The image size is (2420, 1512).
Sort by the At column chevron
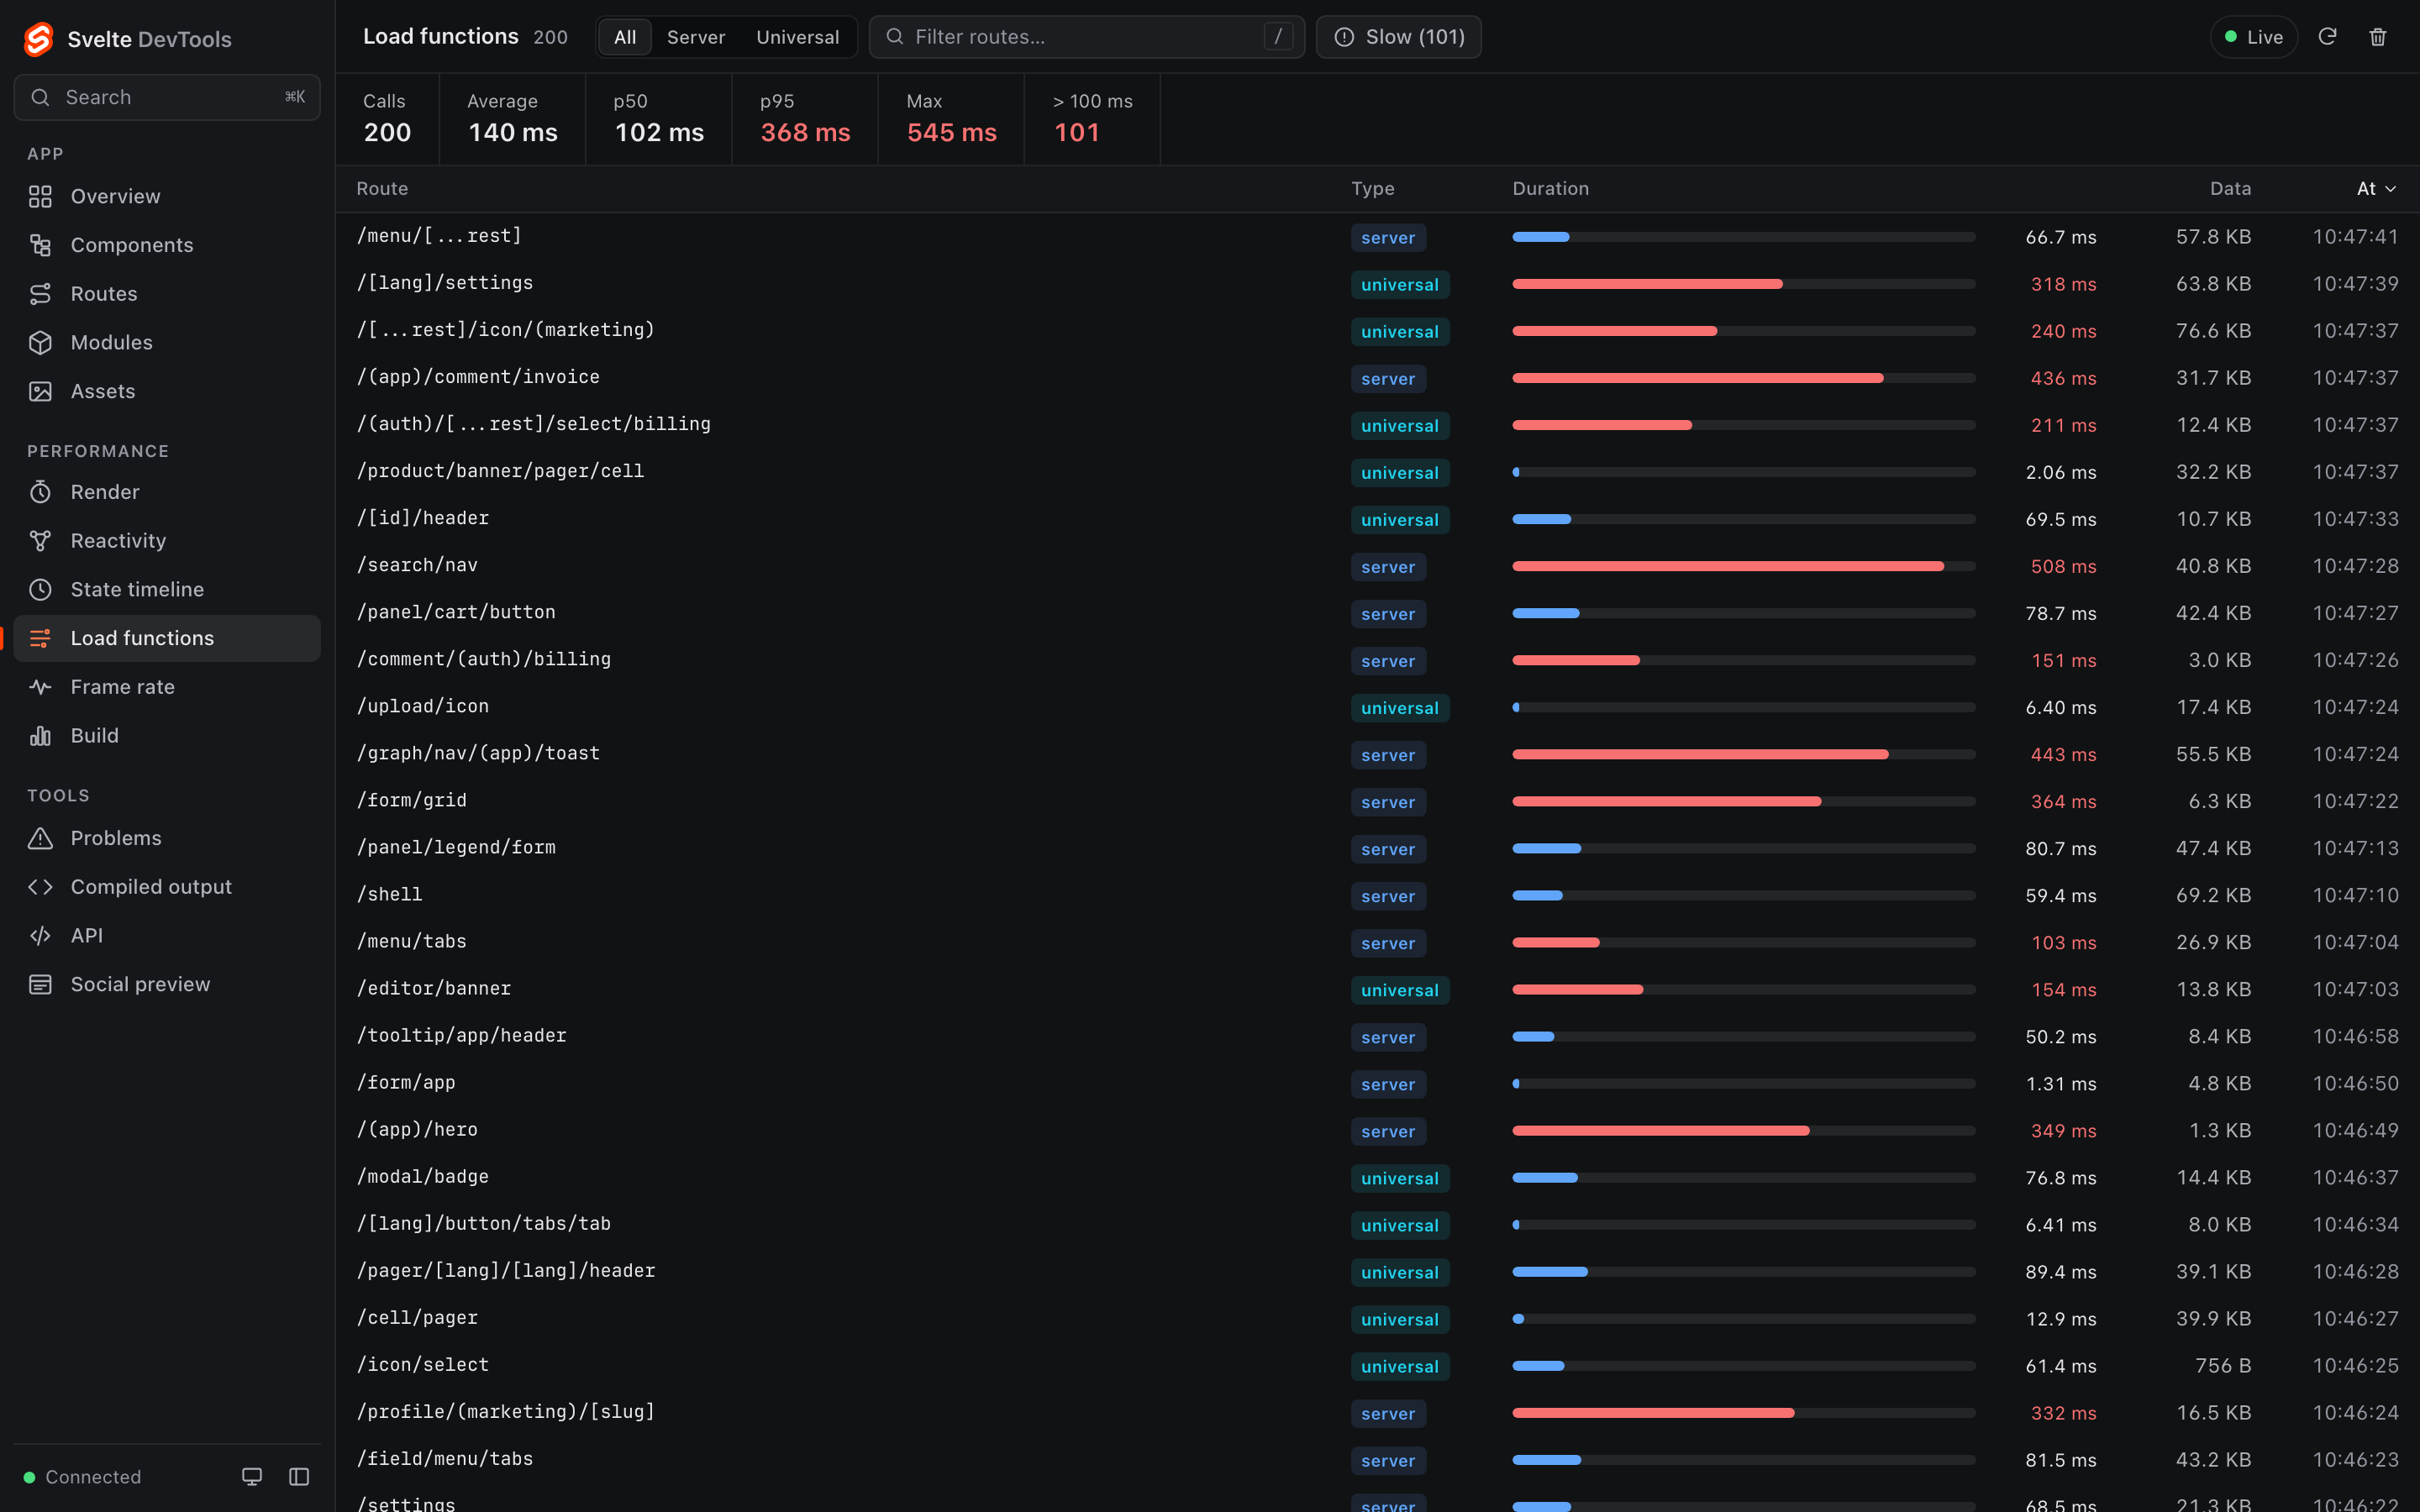click(x=2391, y=189)
